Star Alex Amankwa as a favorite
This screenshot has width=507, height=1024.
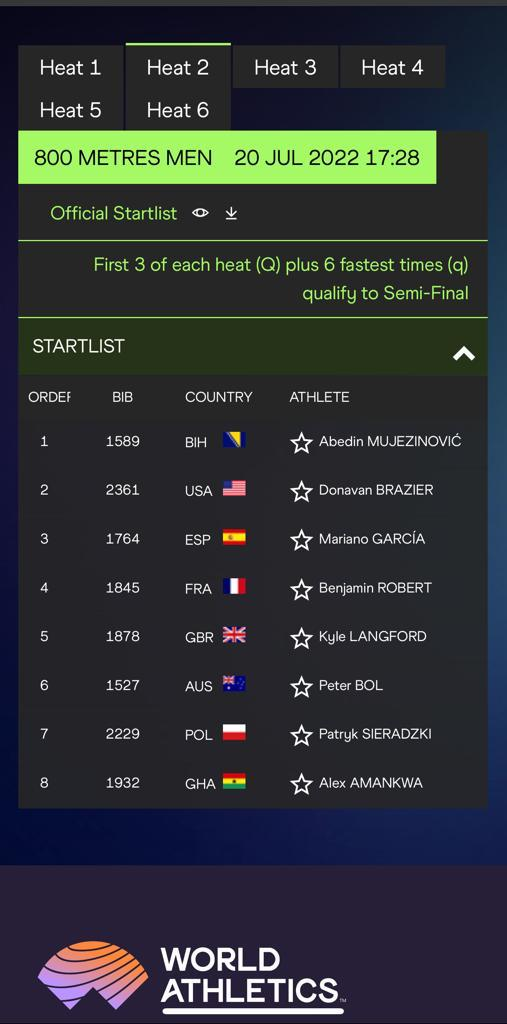[301, 784]
